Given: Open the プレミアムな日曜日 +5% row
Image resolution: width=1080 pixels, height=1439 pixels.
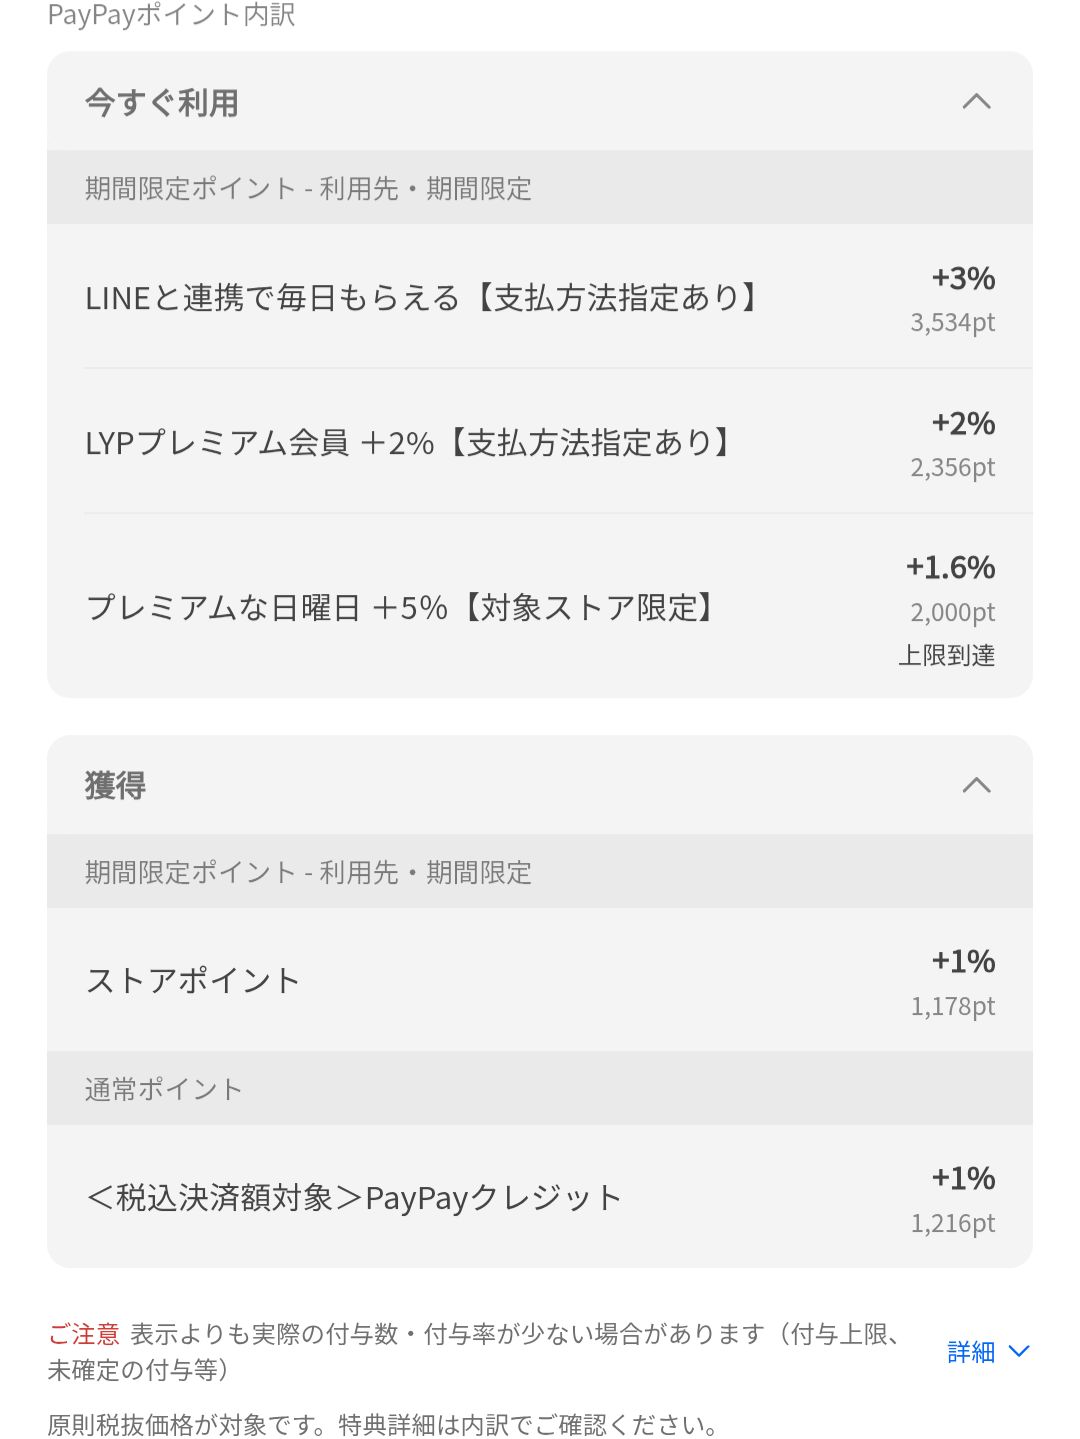Looking at the screenshot, I should (540, 607).
